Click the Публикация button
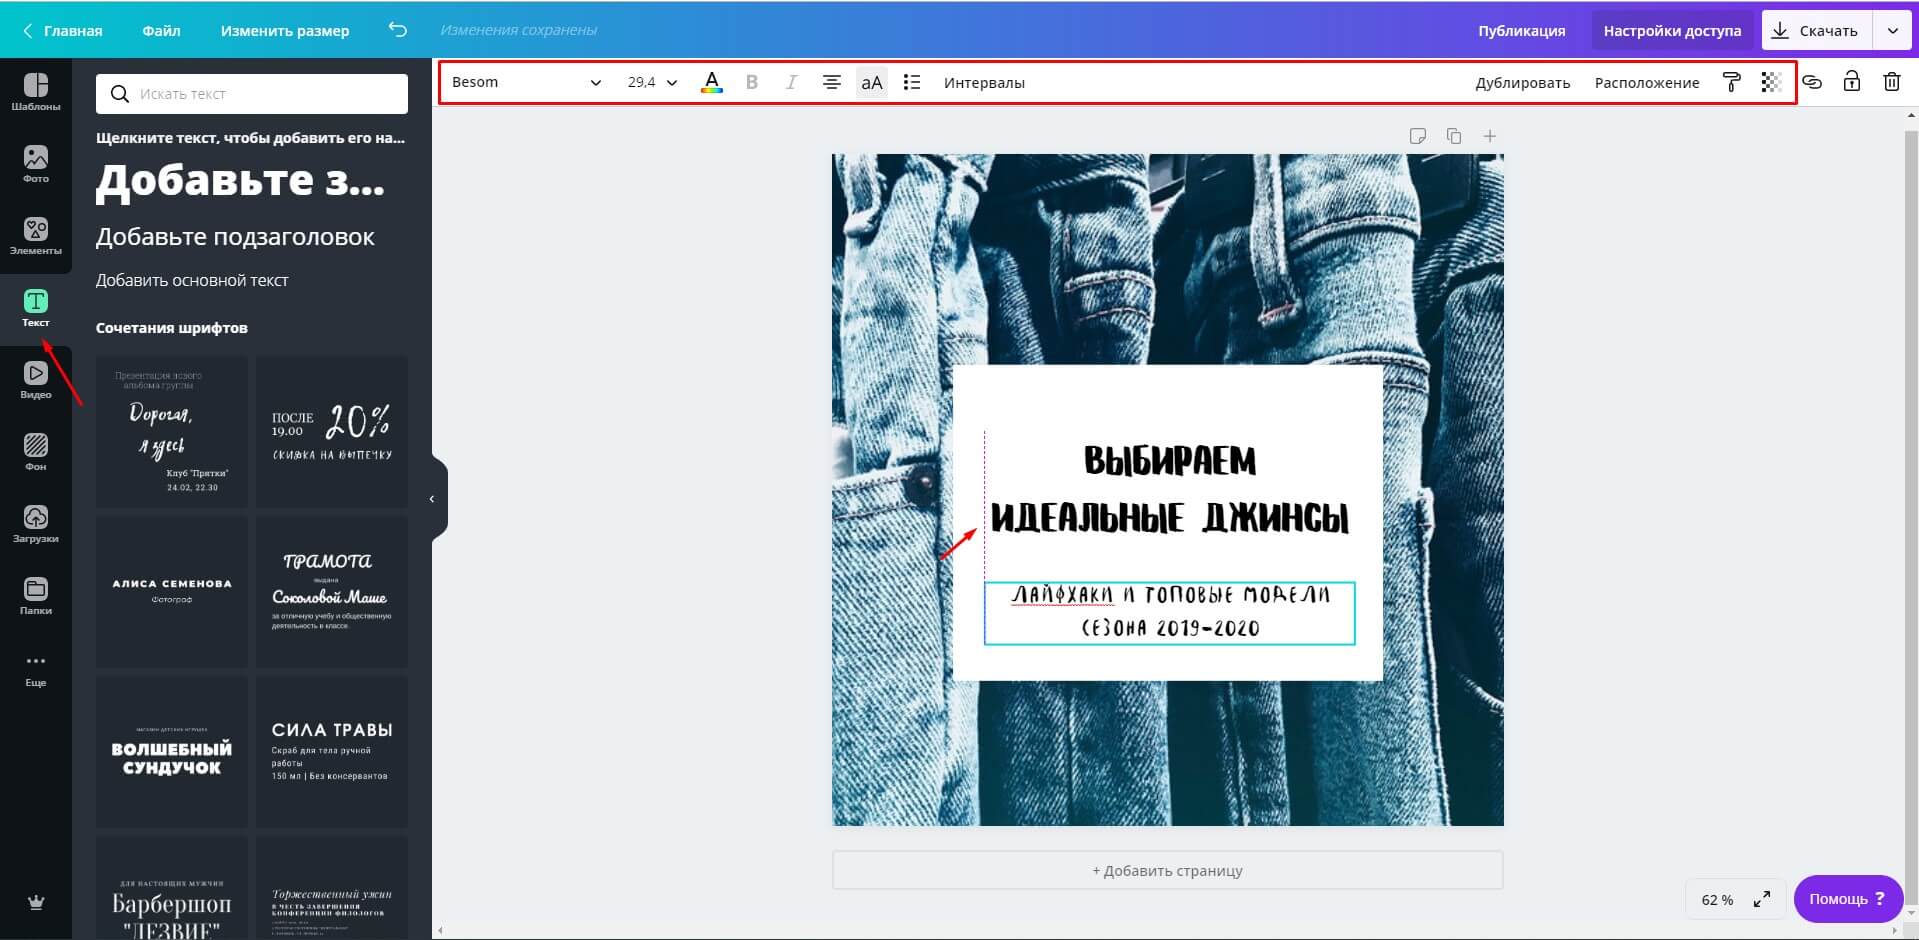Screen dimensions: 1919x940 point(1521,30)
